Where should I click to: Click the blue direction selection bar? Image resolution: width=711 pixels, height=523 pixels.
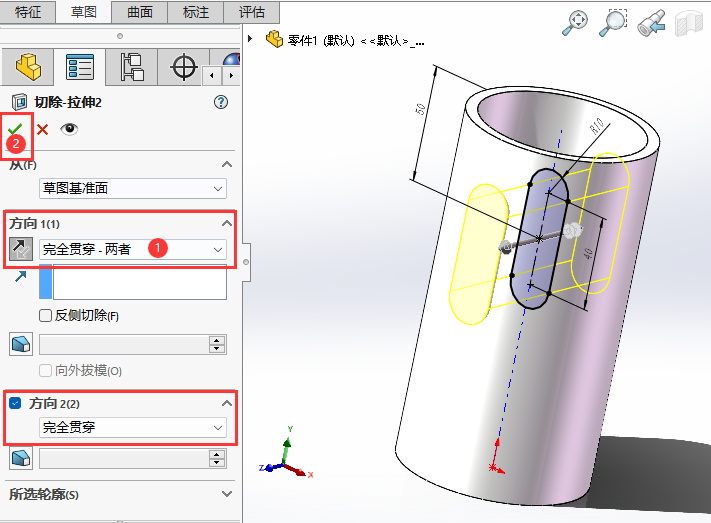[45, 283]
